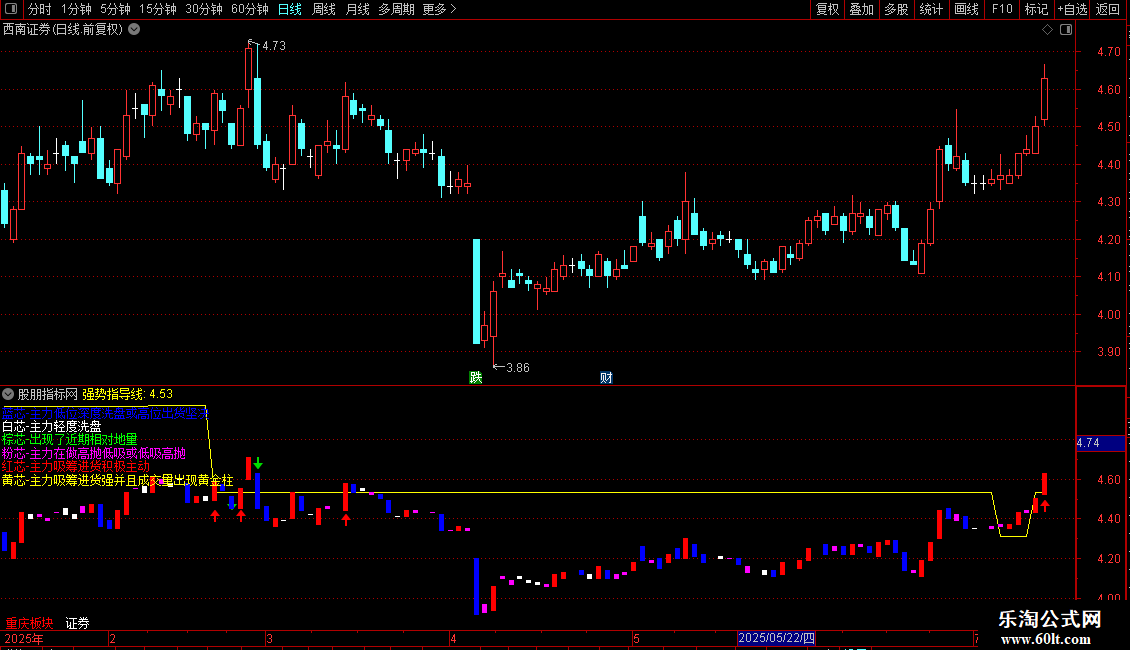Image resolution: width=1130 pixels, height=650 pixels.
Task: Click the diamond icon above the chart
Action: tap(1047, 30)
